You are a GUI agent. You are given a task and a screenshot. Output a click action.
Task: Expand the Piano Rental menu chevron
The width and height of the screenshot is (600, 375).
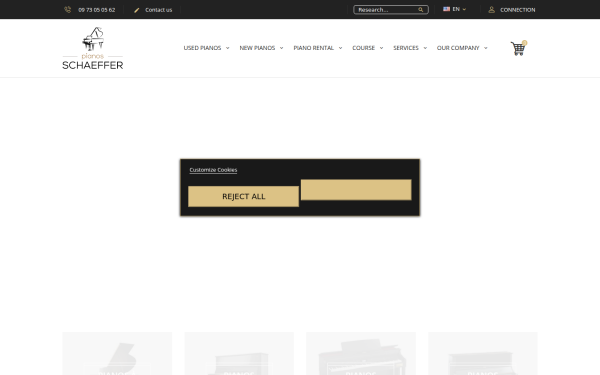click(340, 48)
